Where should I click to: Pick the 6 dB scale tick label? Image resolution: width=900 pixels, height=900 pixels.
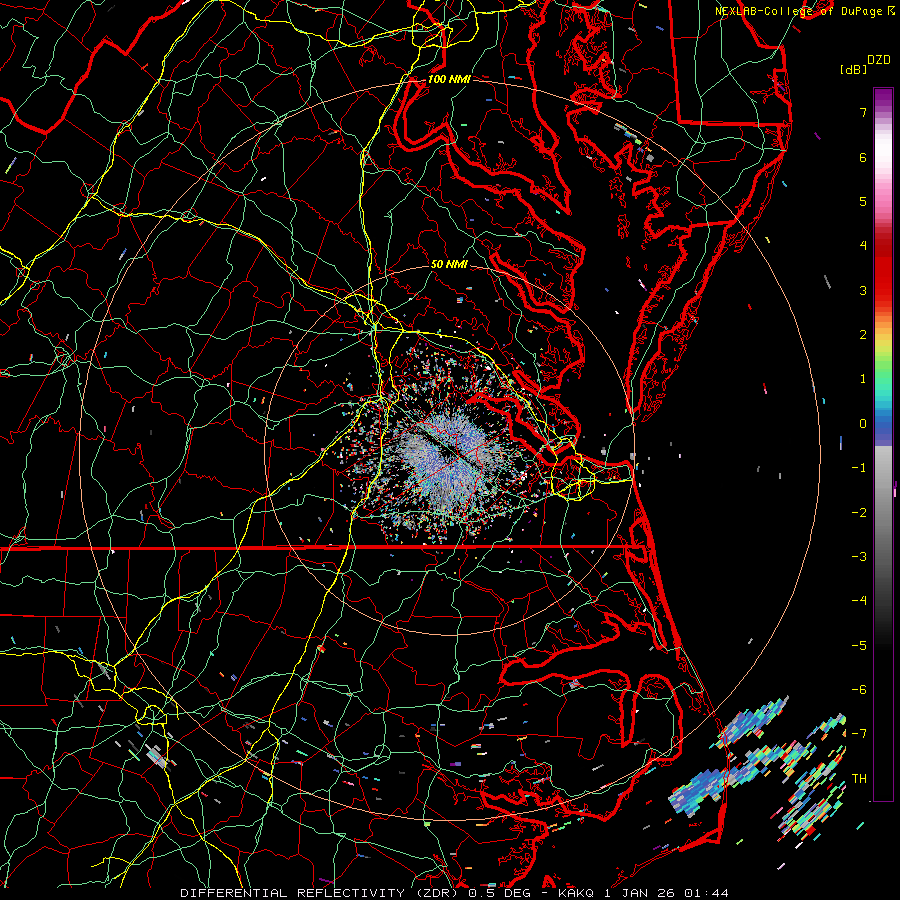tap(863, 157)
